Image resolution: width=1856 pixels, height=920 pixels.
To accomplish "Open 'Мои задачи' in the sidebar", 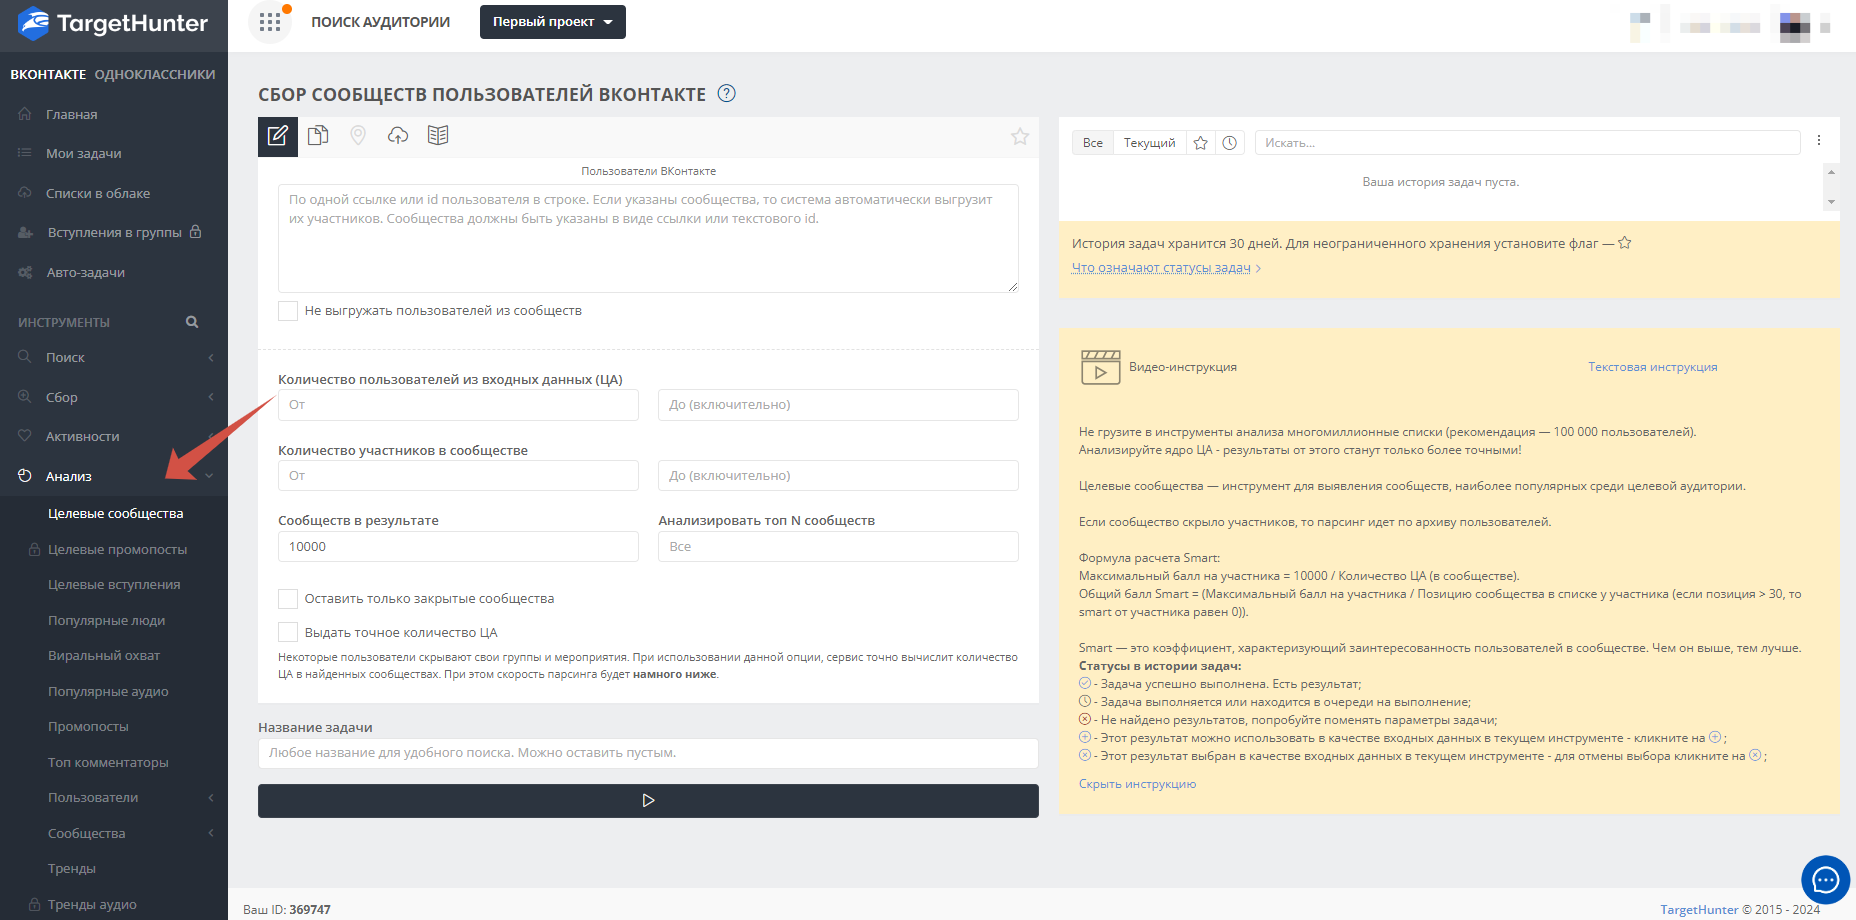I will coord(83,154).
